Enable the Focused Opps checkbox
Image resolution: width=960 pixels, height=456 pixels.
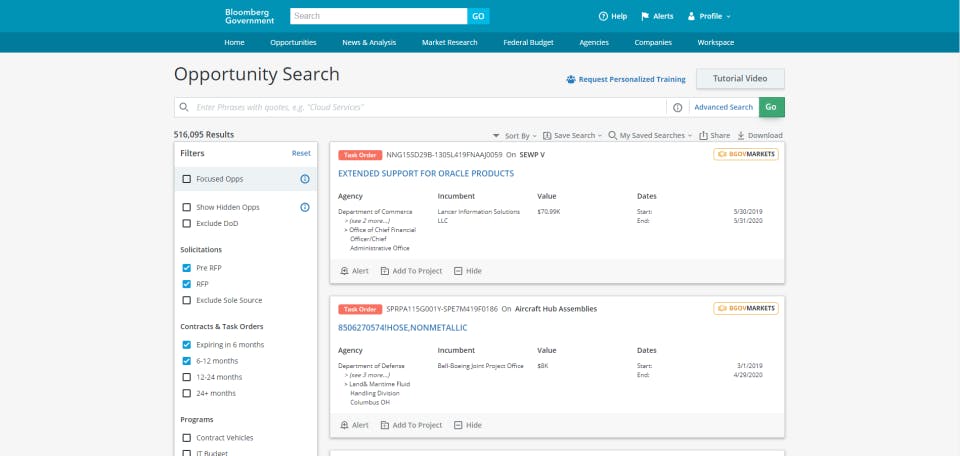(187, 179)
